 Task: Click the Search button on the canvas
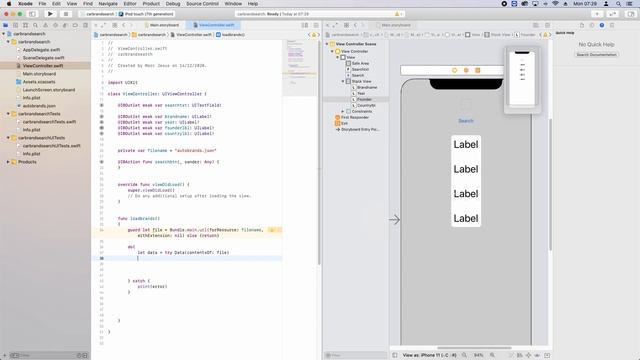click(x=466, y=121)
